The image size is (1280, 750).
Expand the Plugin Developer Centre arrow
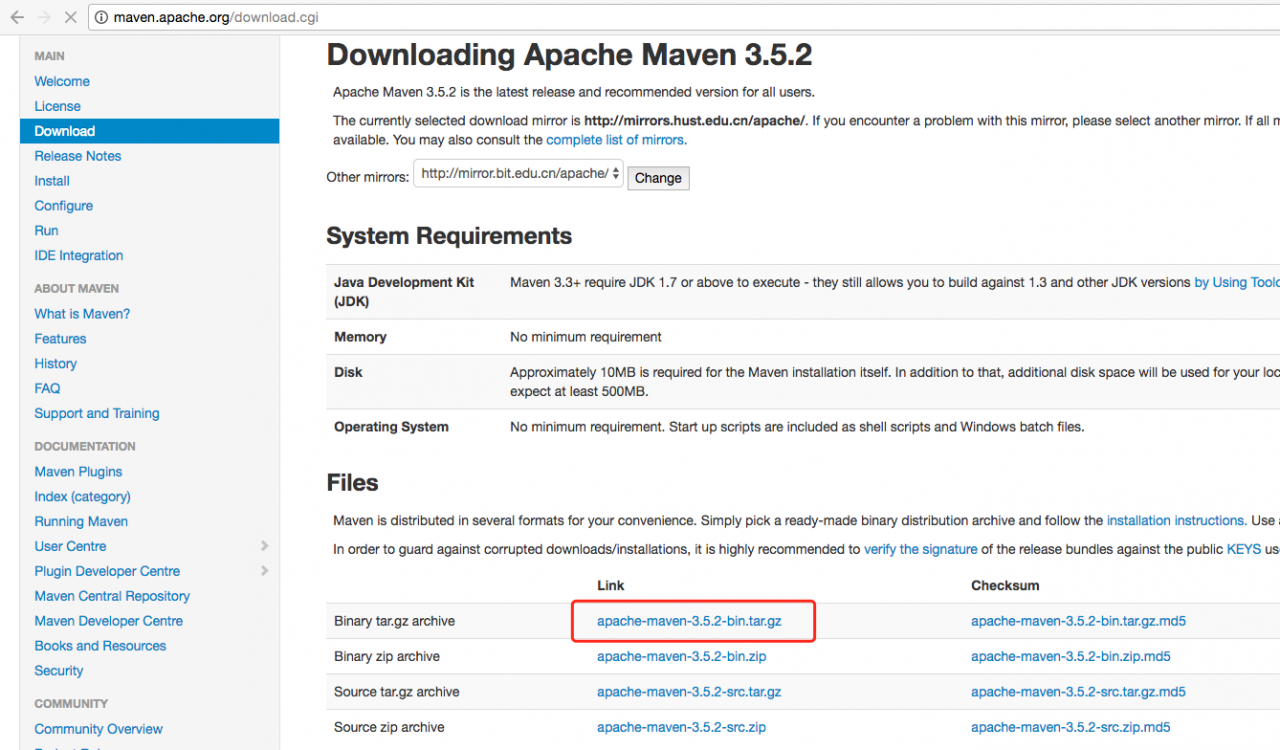pyautogui.click(x=264, y=571)
